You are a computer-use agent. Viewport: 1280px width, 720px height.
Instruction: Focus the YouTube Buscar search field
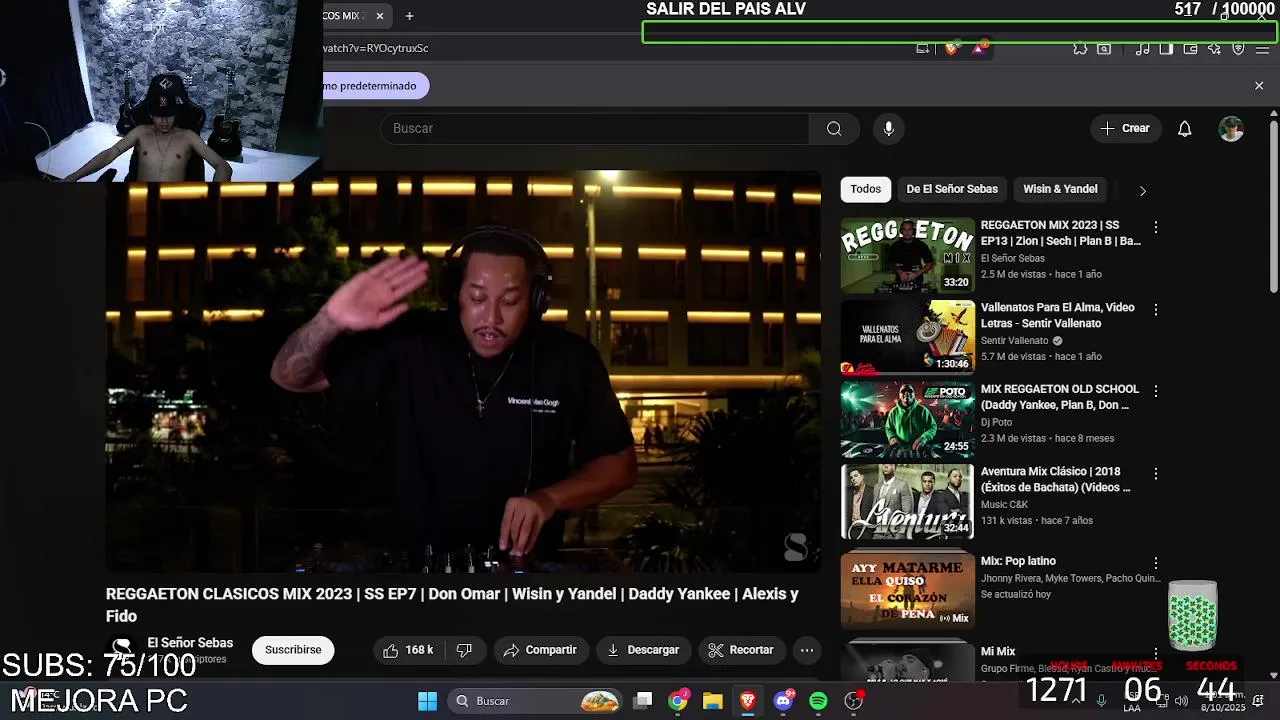[x=594, y=128]
